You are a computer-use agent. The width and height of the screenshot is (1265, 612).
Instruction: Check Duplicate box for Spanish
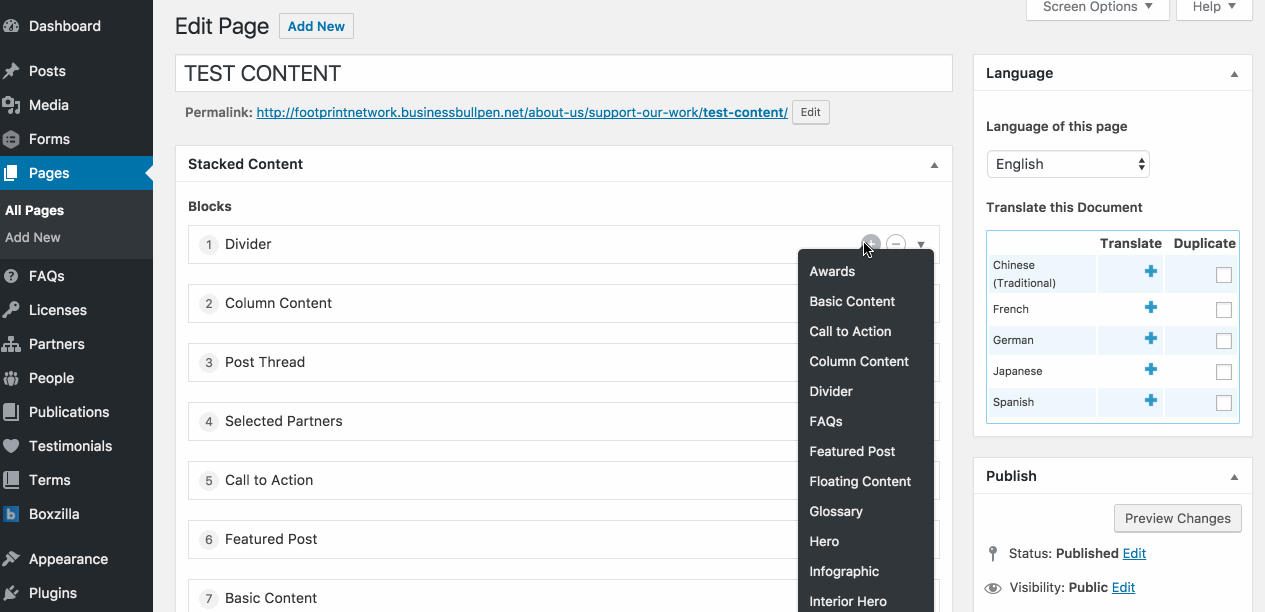[x=1224, y=403]
